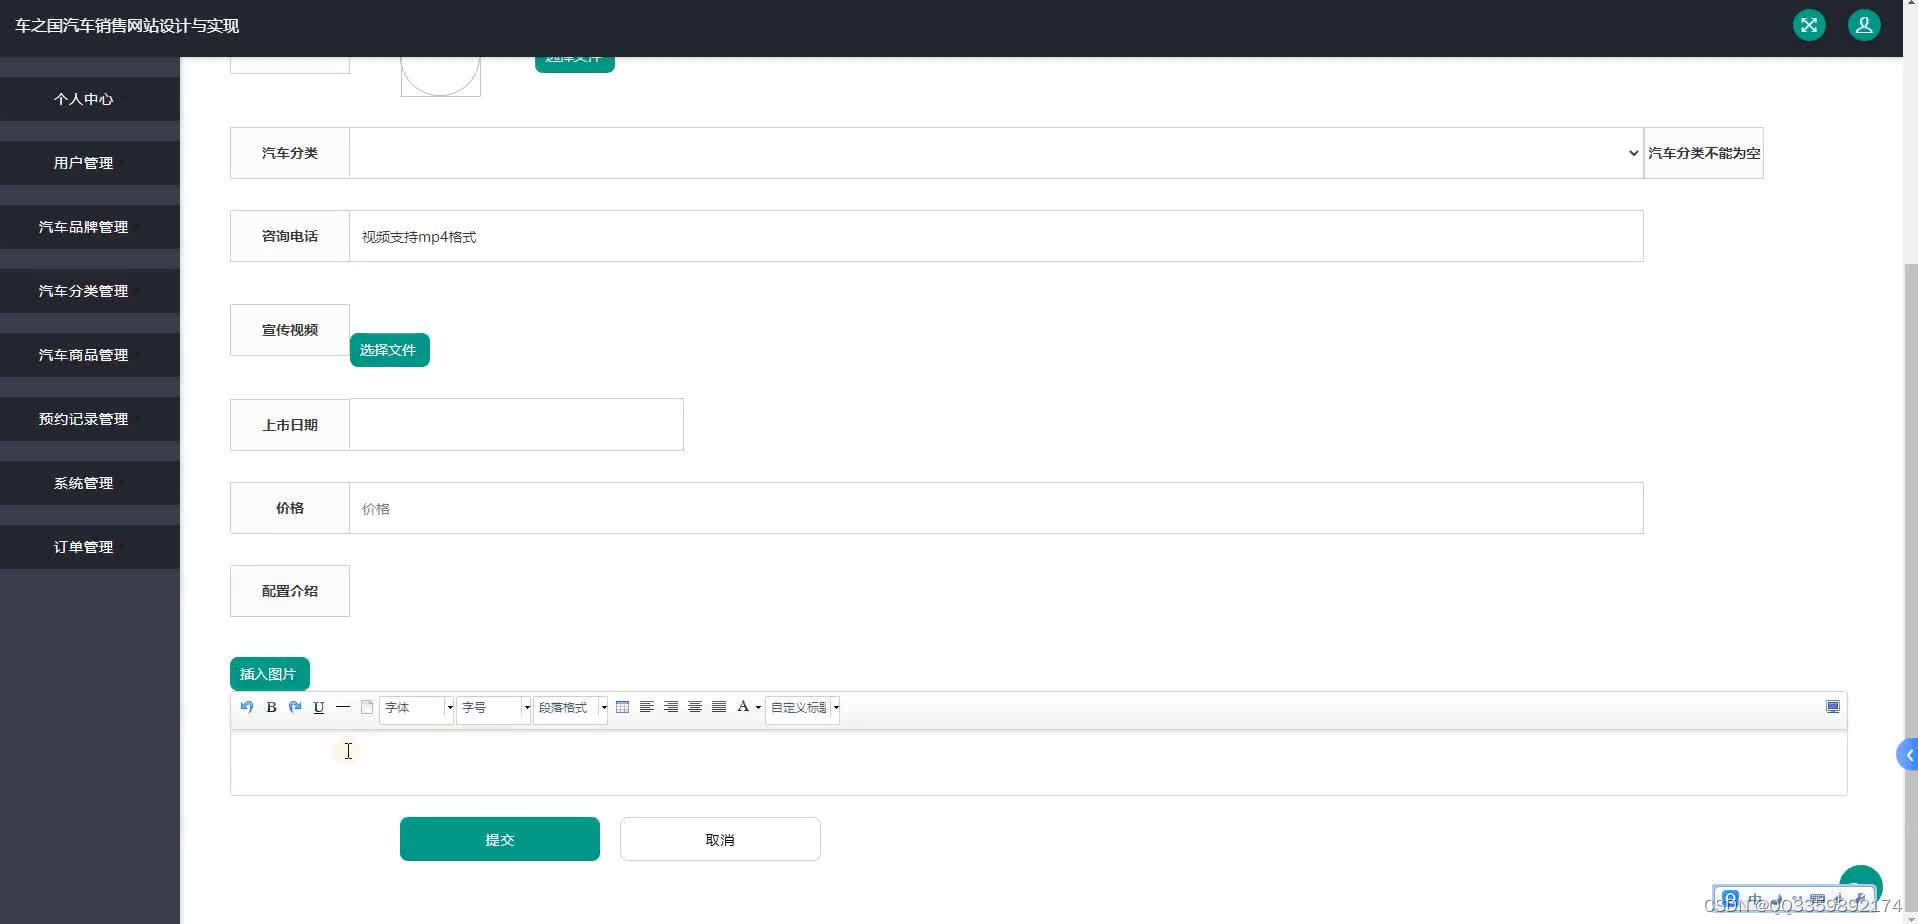Click the 插入图片 button

pos(270,674)
